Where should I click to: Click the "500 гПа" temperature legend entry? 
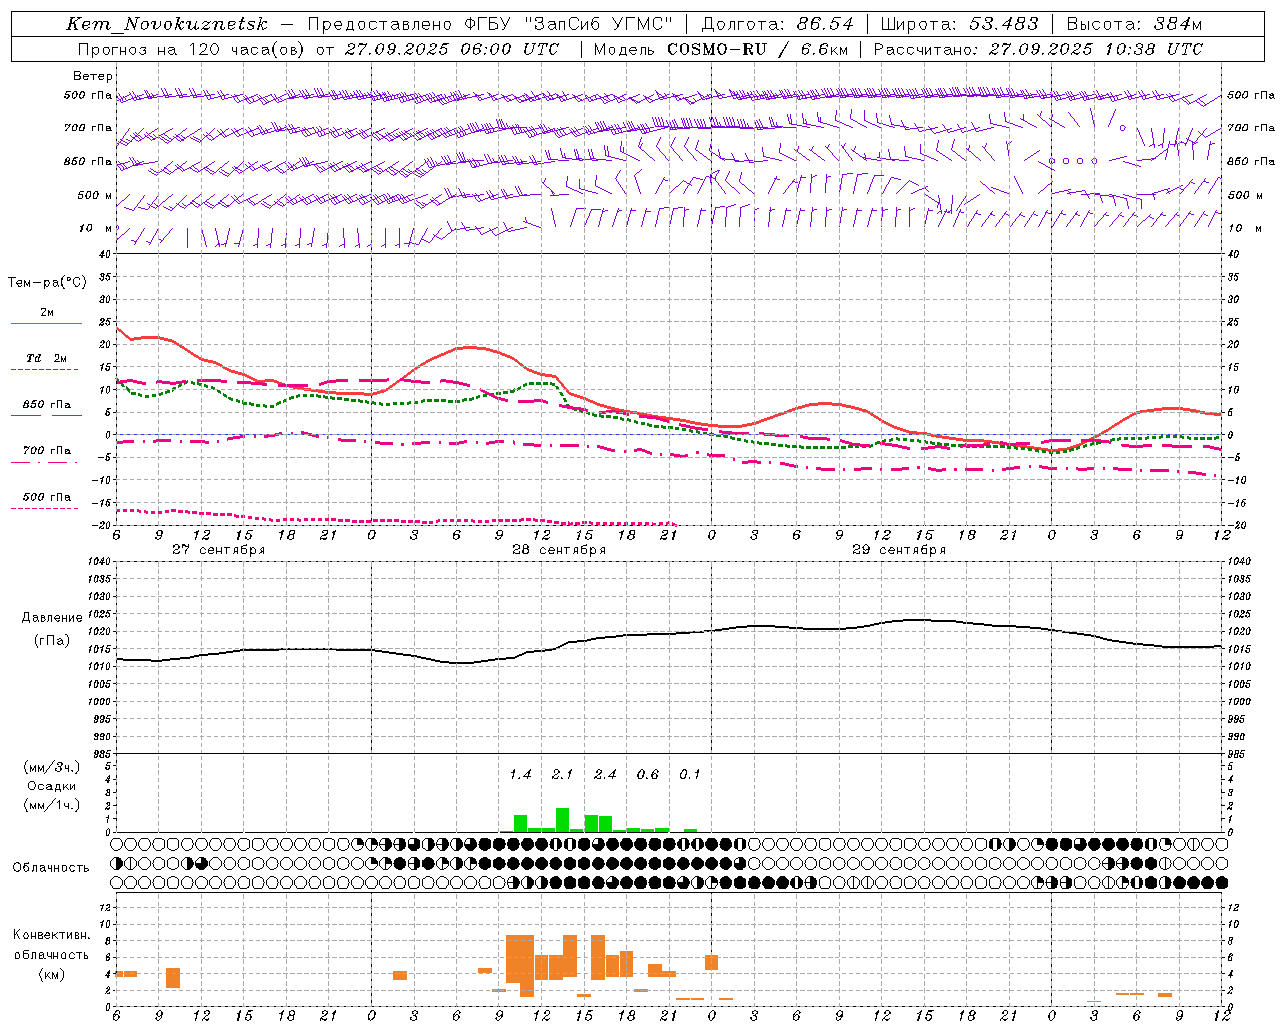[x=47, y=497]
